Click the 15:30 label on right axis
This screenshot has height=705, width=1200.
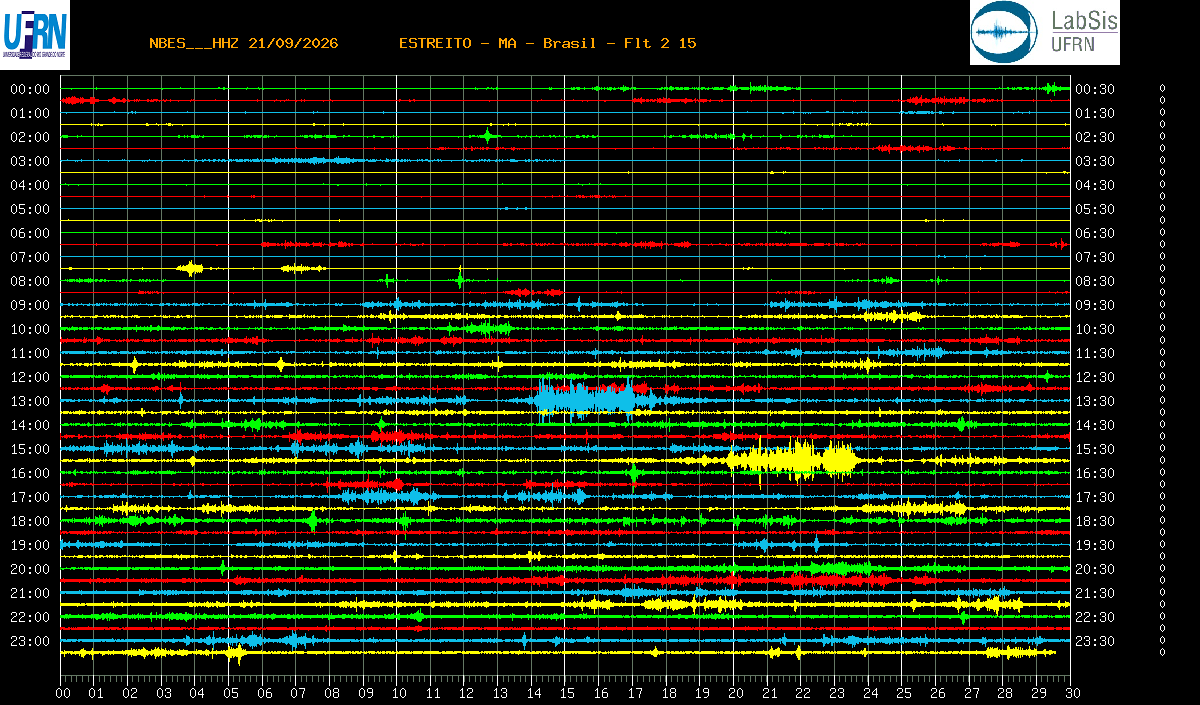(1095, 449)
